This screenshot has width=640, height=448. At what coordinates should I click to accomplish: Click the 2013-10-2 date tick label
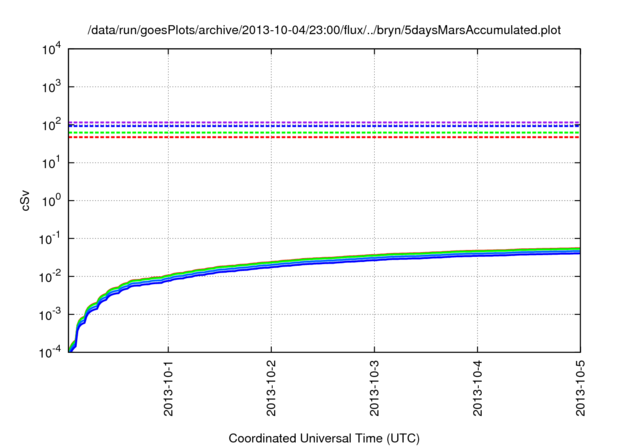271,388
